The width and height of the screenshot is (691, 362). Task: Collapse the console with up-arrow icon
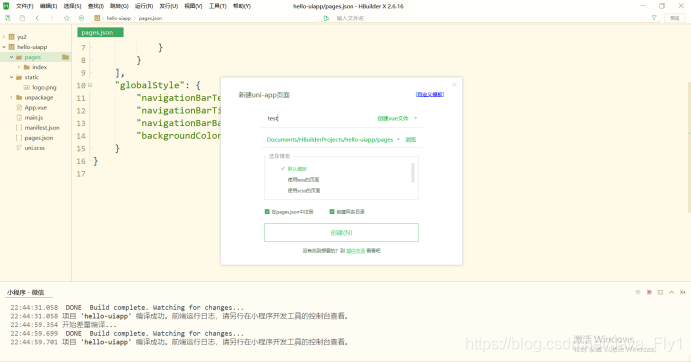pyautogui.click(x=671, y=292)
